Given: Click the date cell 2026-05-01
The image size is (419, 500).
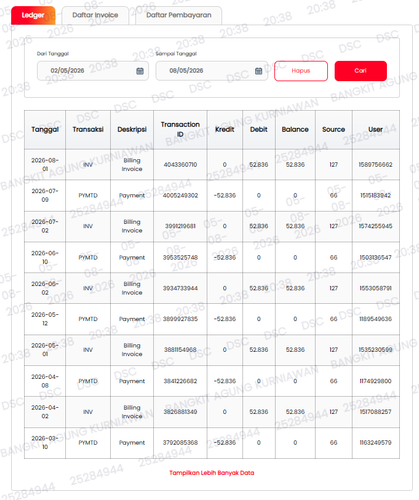Looking at the screenshot, I should (45, 350).
